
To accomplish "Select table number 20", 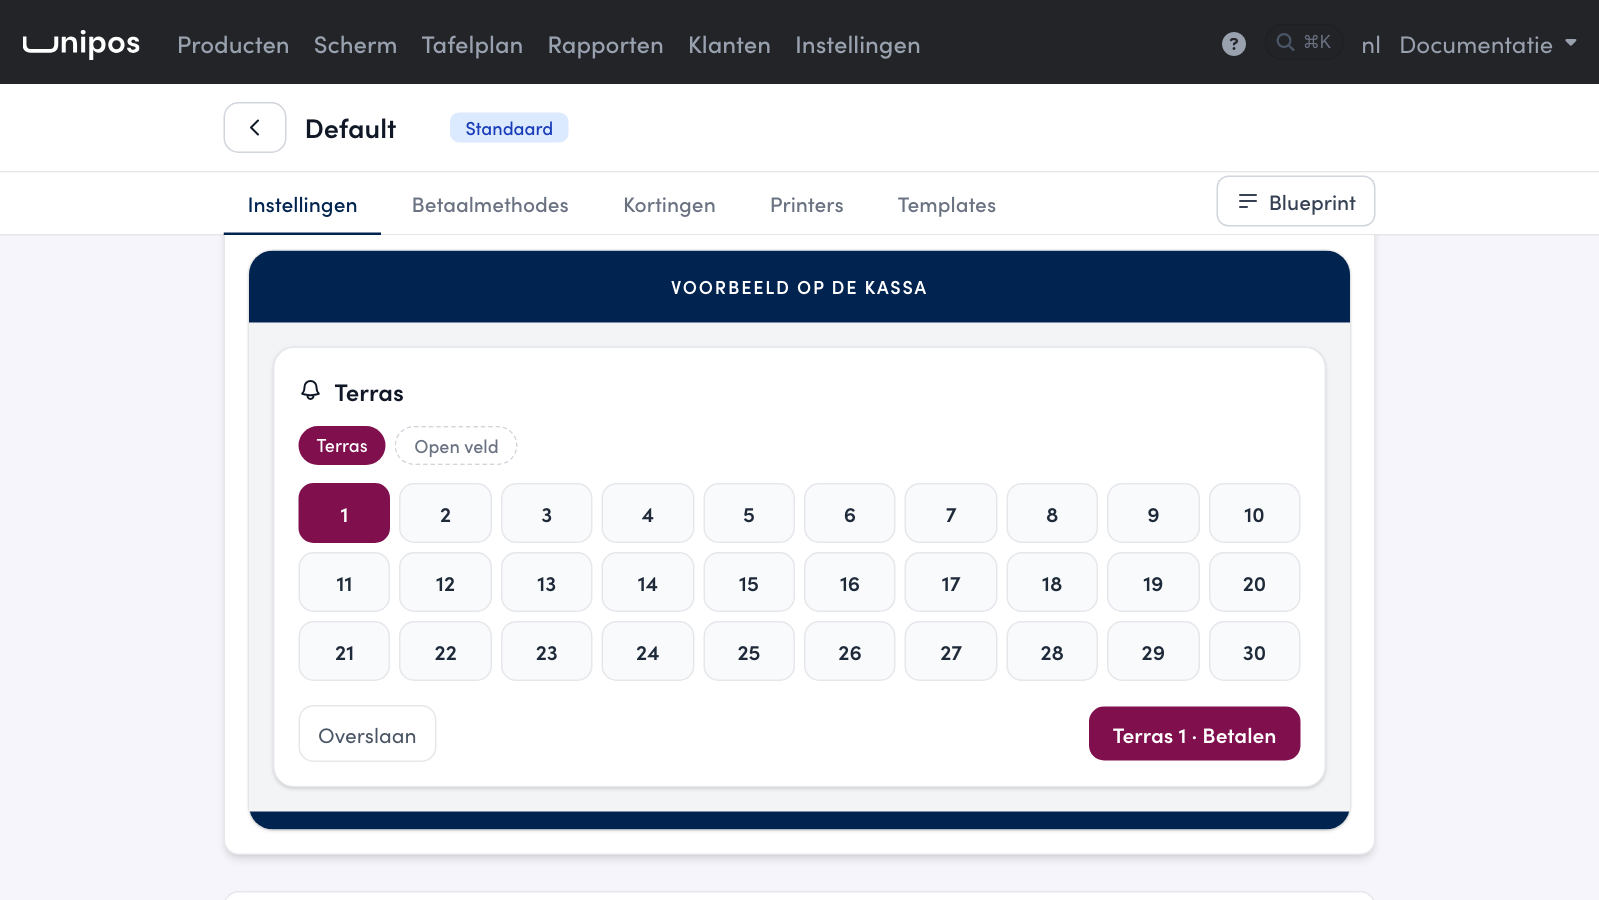I will [x=1254, y=583].
